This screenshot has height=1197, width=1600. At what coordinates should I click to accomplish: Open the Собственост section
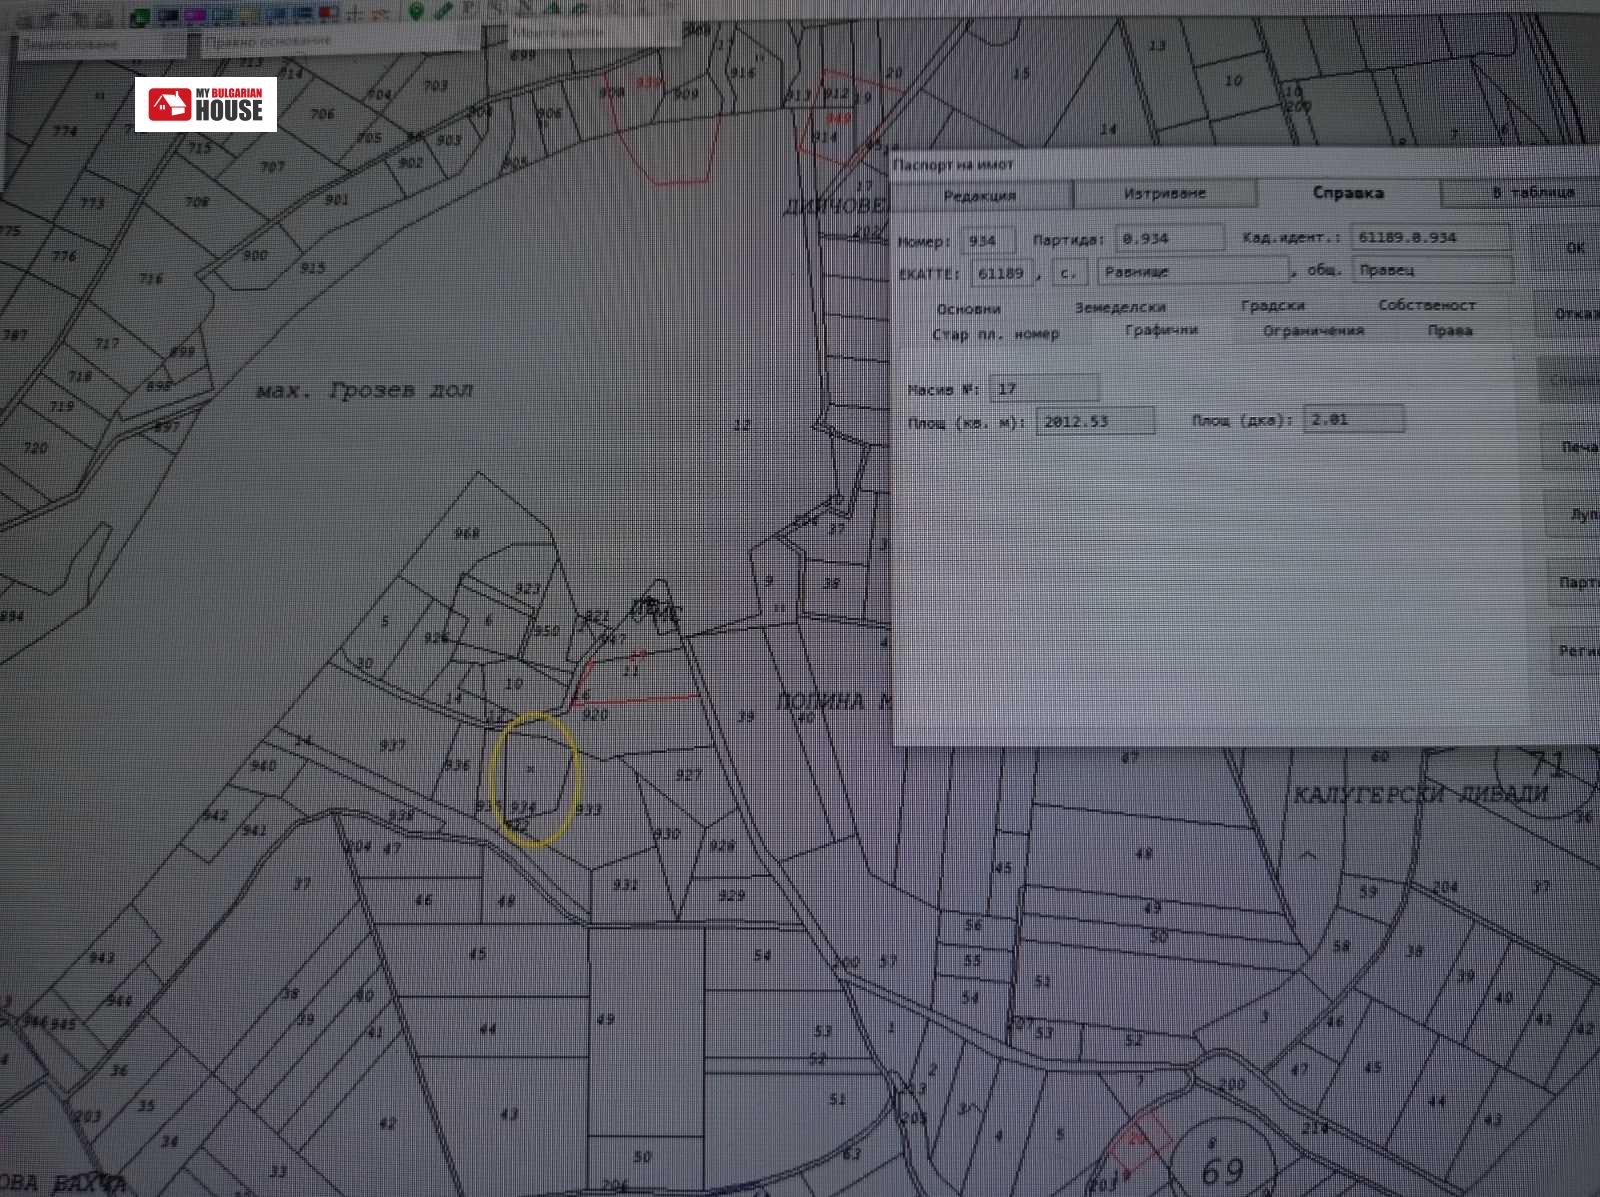click(x=1426, y=305)
